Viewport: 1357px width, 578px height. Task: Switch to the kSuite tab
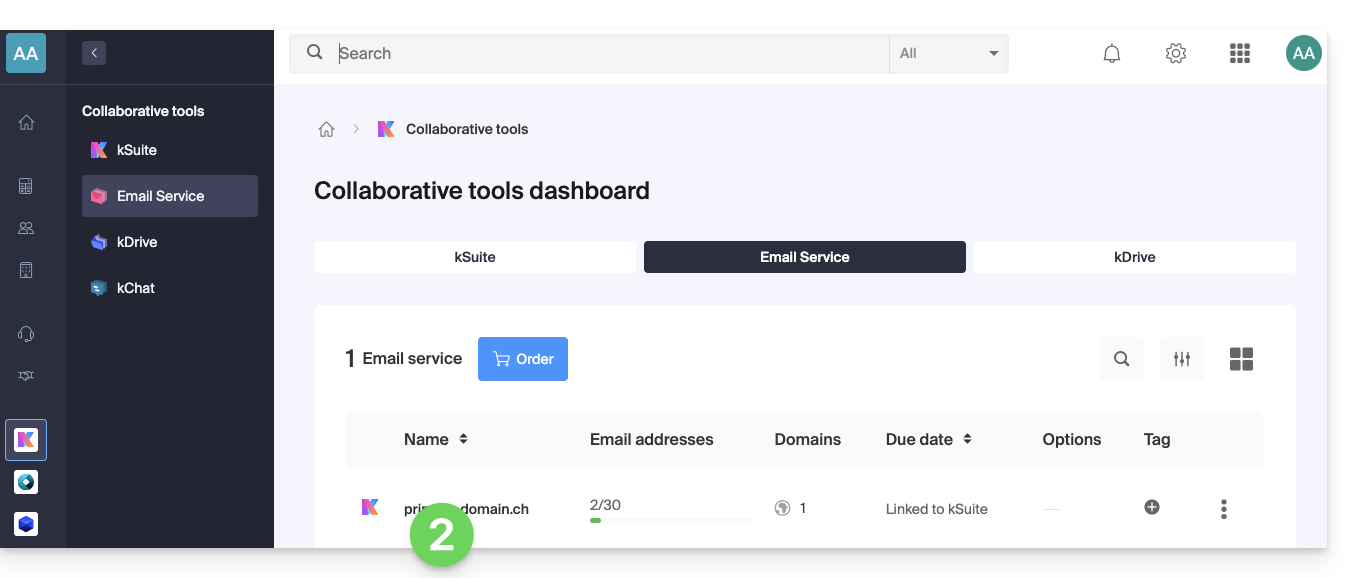pos(474,257)
